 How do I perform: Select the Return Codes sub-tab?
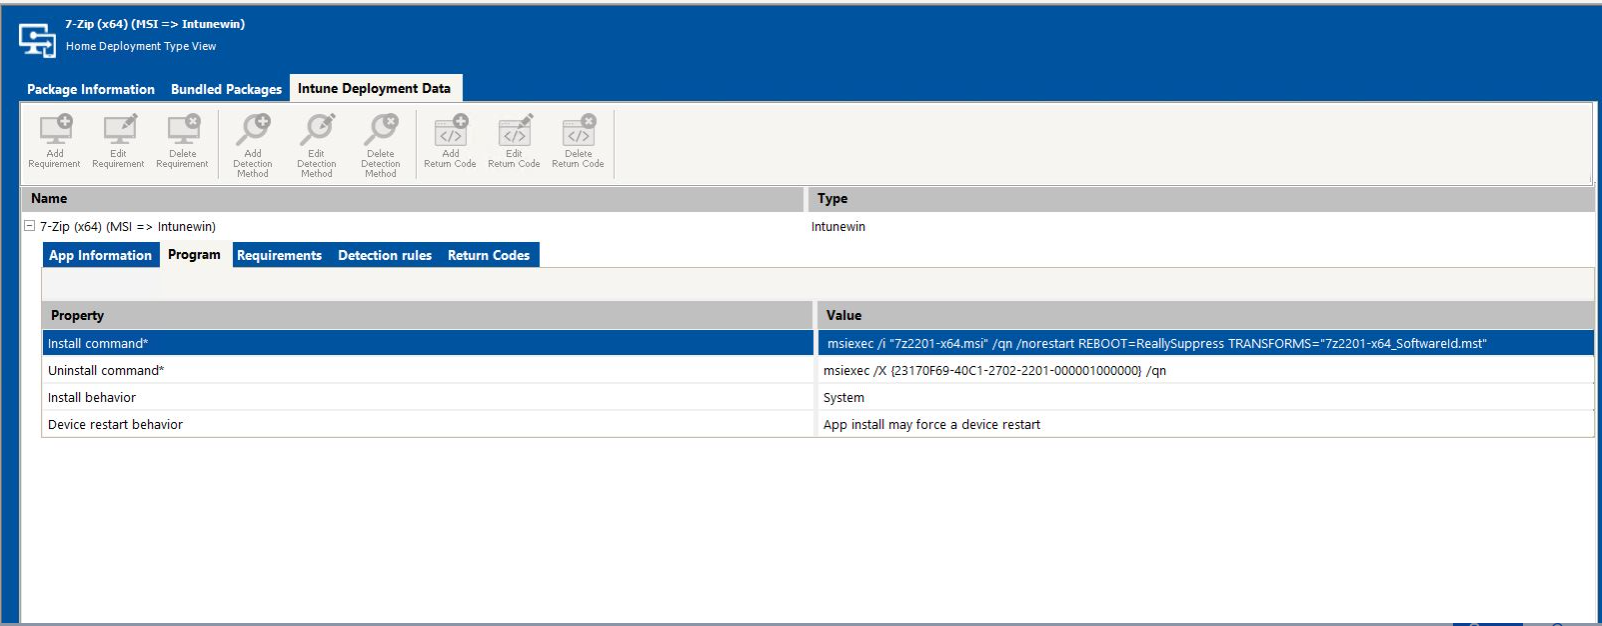point(488,255)
